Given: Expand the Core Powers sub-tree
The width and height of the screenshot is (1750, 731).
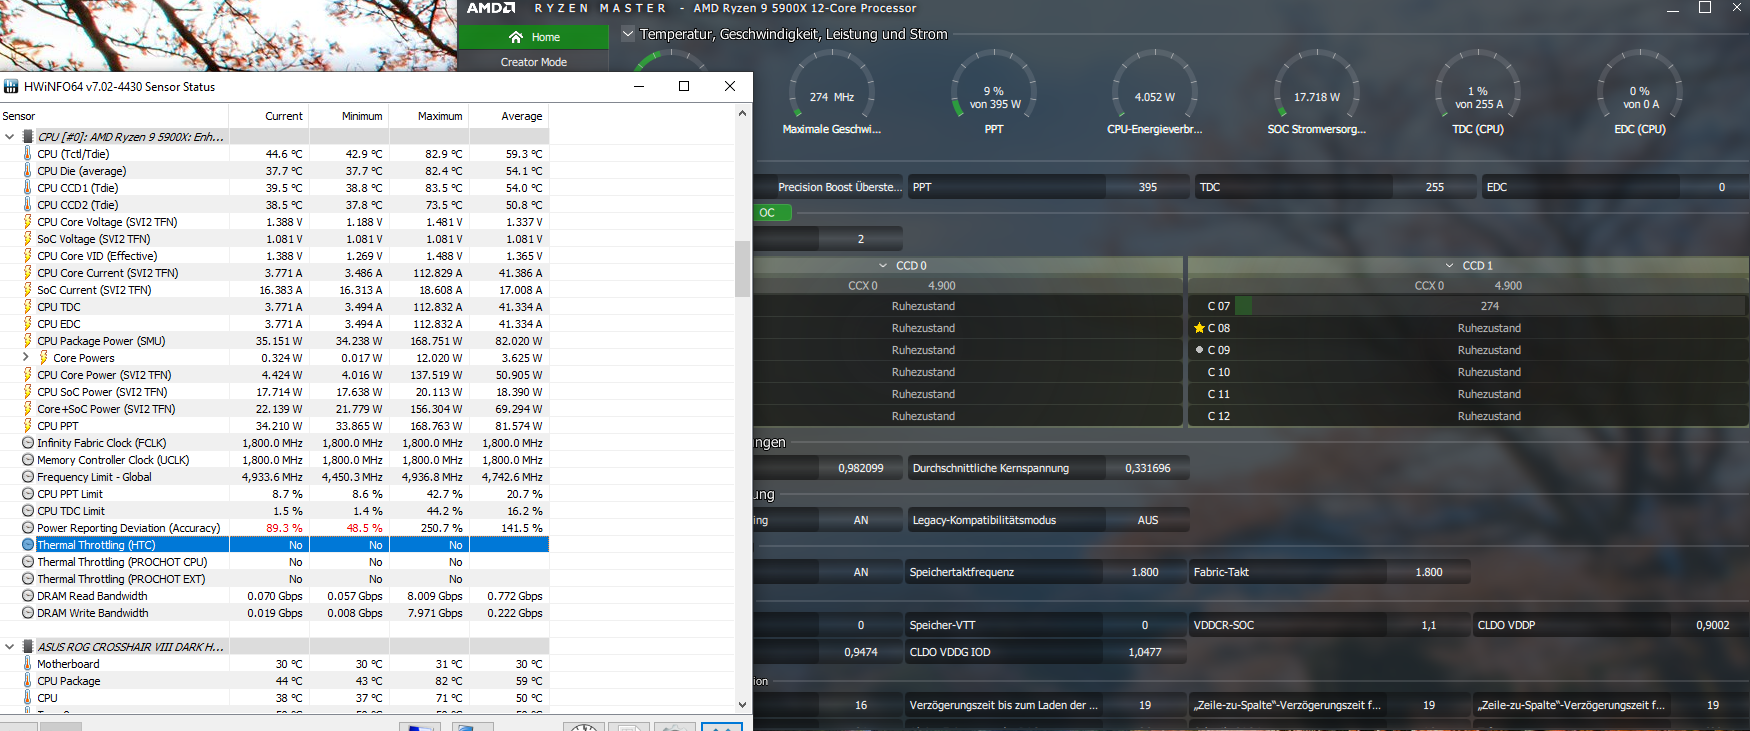Looking at the screenshot, I should click(26, 358).
